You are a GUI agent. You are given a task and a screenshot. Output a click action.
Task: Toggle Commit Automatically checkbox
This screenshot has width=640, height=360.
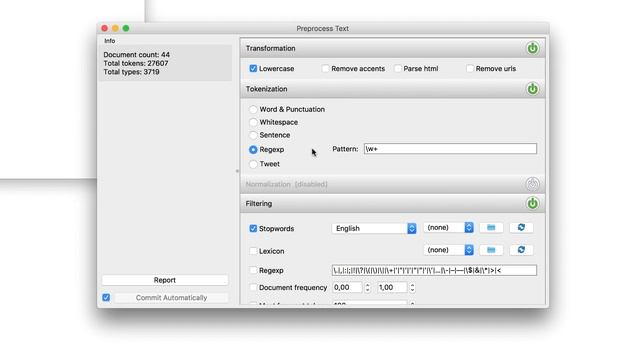point(106,298)
